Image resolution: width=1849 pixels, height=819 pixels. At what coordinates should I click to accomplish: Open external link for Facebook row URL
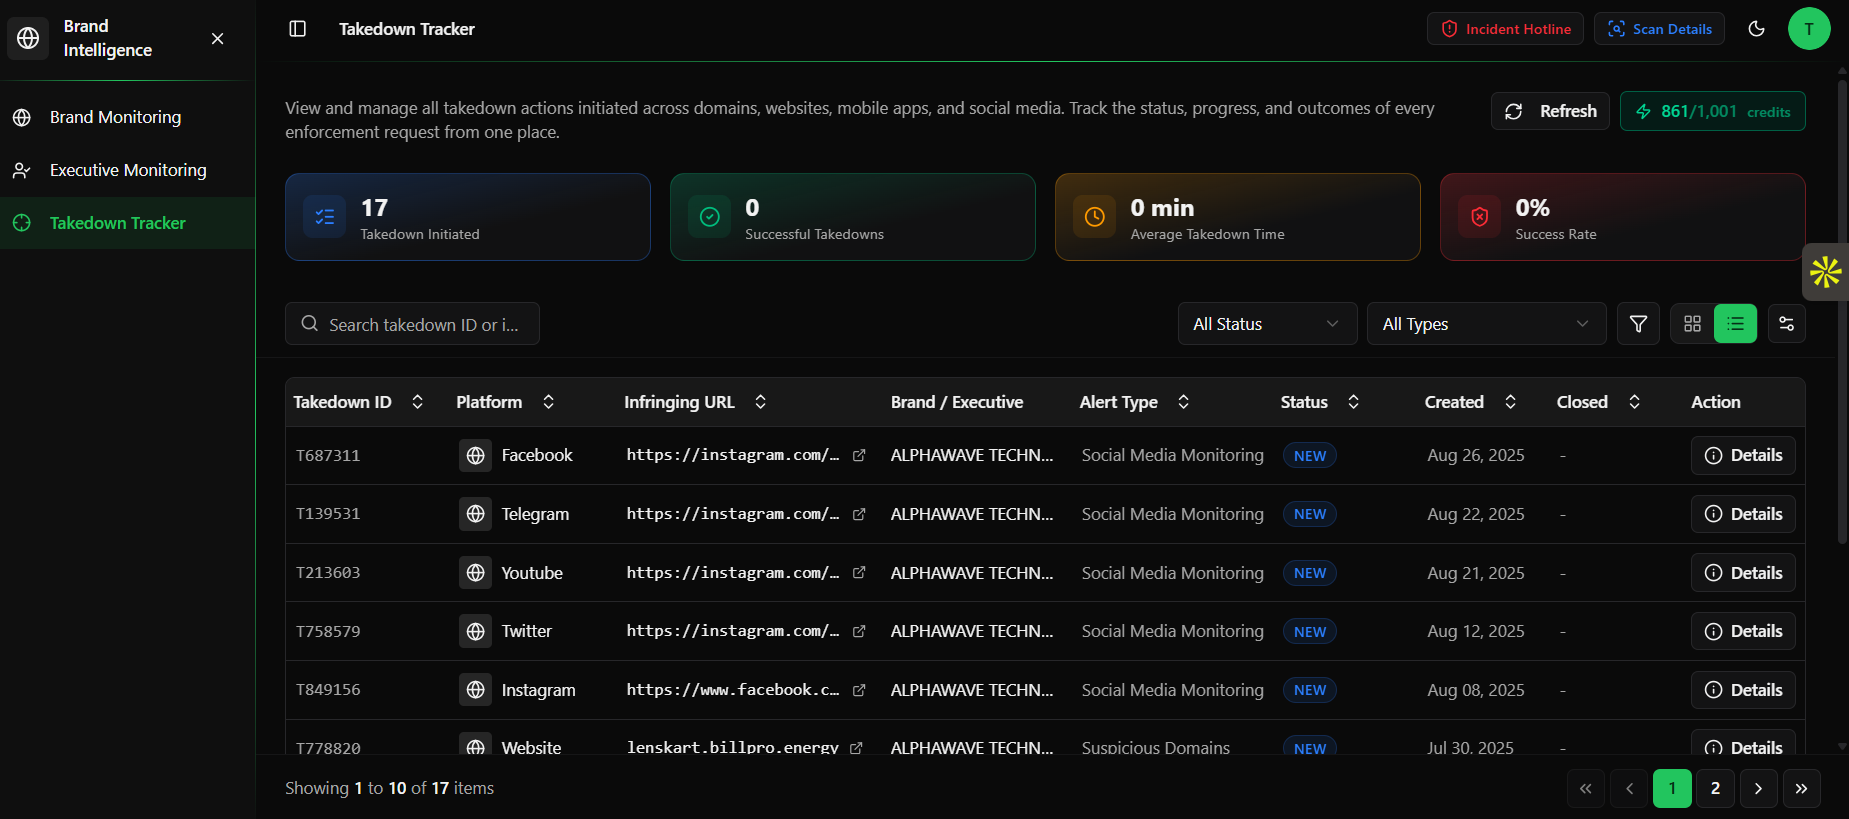859,455
